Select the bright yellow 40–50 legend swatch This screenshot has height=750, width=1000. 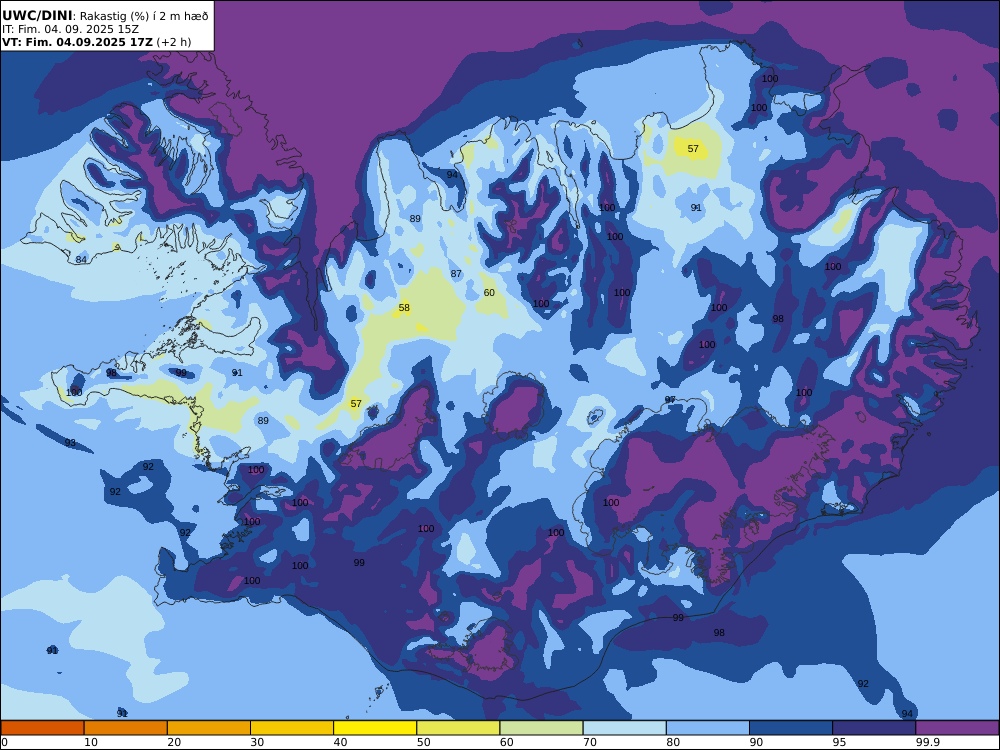tap(375, 728)
